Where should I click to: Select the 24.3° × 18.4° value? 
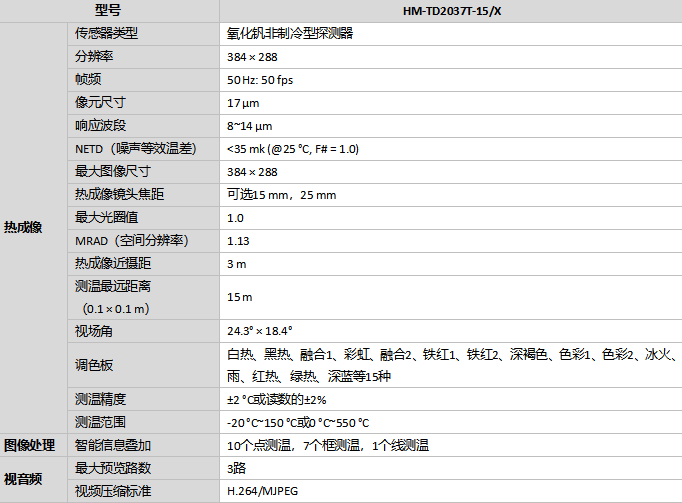(x=260, y=331)
